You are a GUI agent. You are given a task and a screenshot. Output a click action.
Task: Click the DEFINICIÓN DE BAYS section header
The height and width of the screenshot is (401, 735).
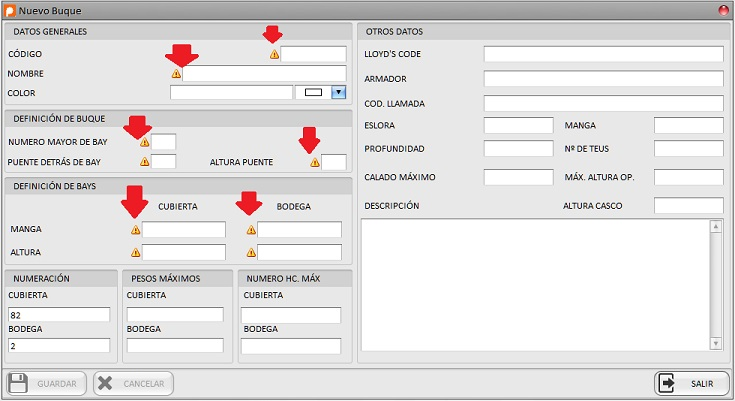[178, 186]
